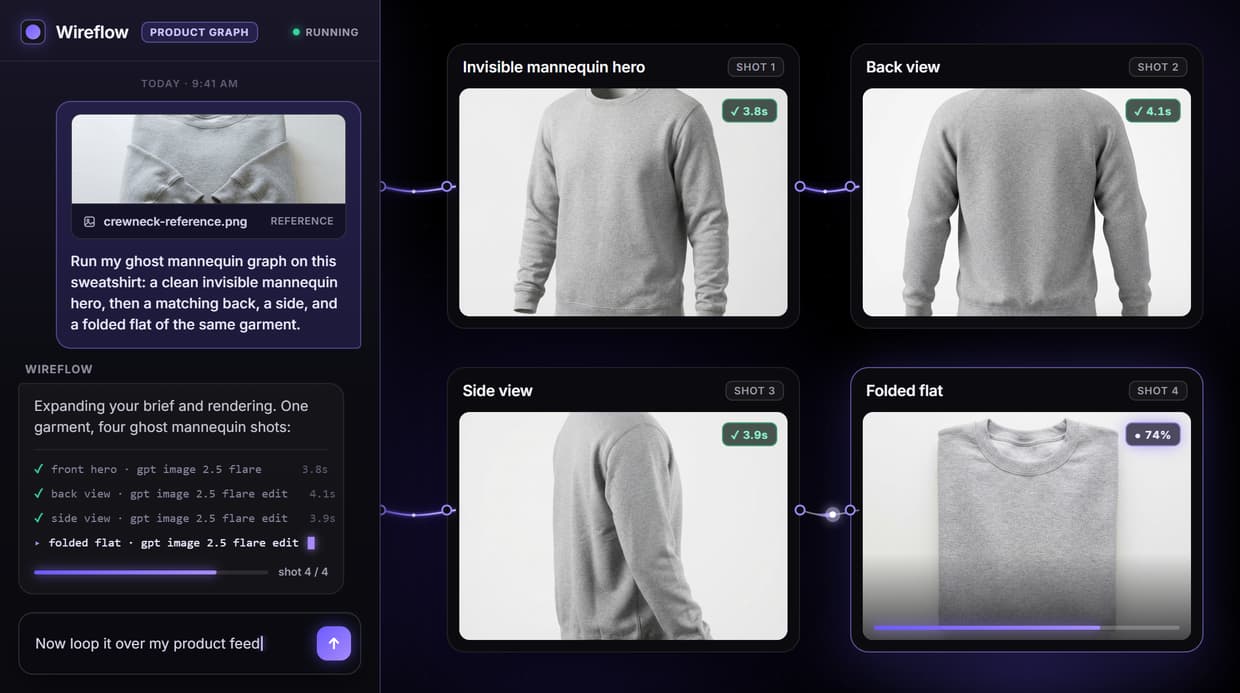
Task: Click the green RUNNING status dot
Action: tap(296, 32)
